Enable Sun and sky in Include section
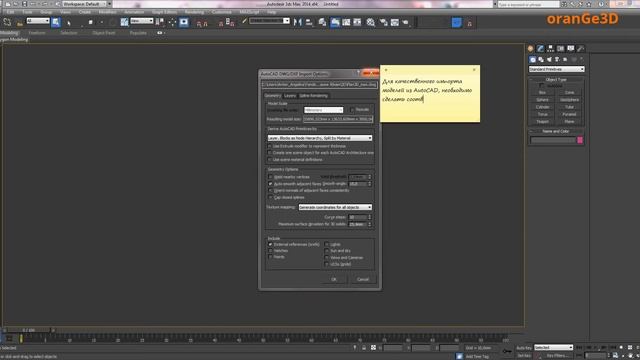640x360 pixels. 327,251
